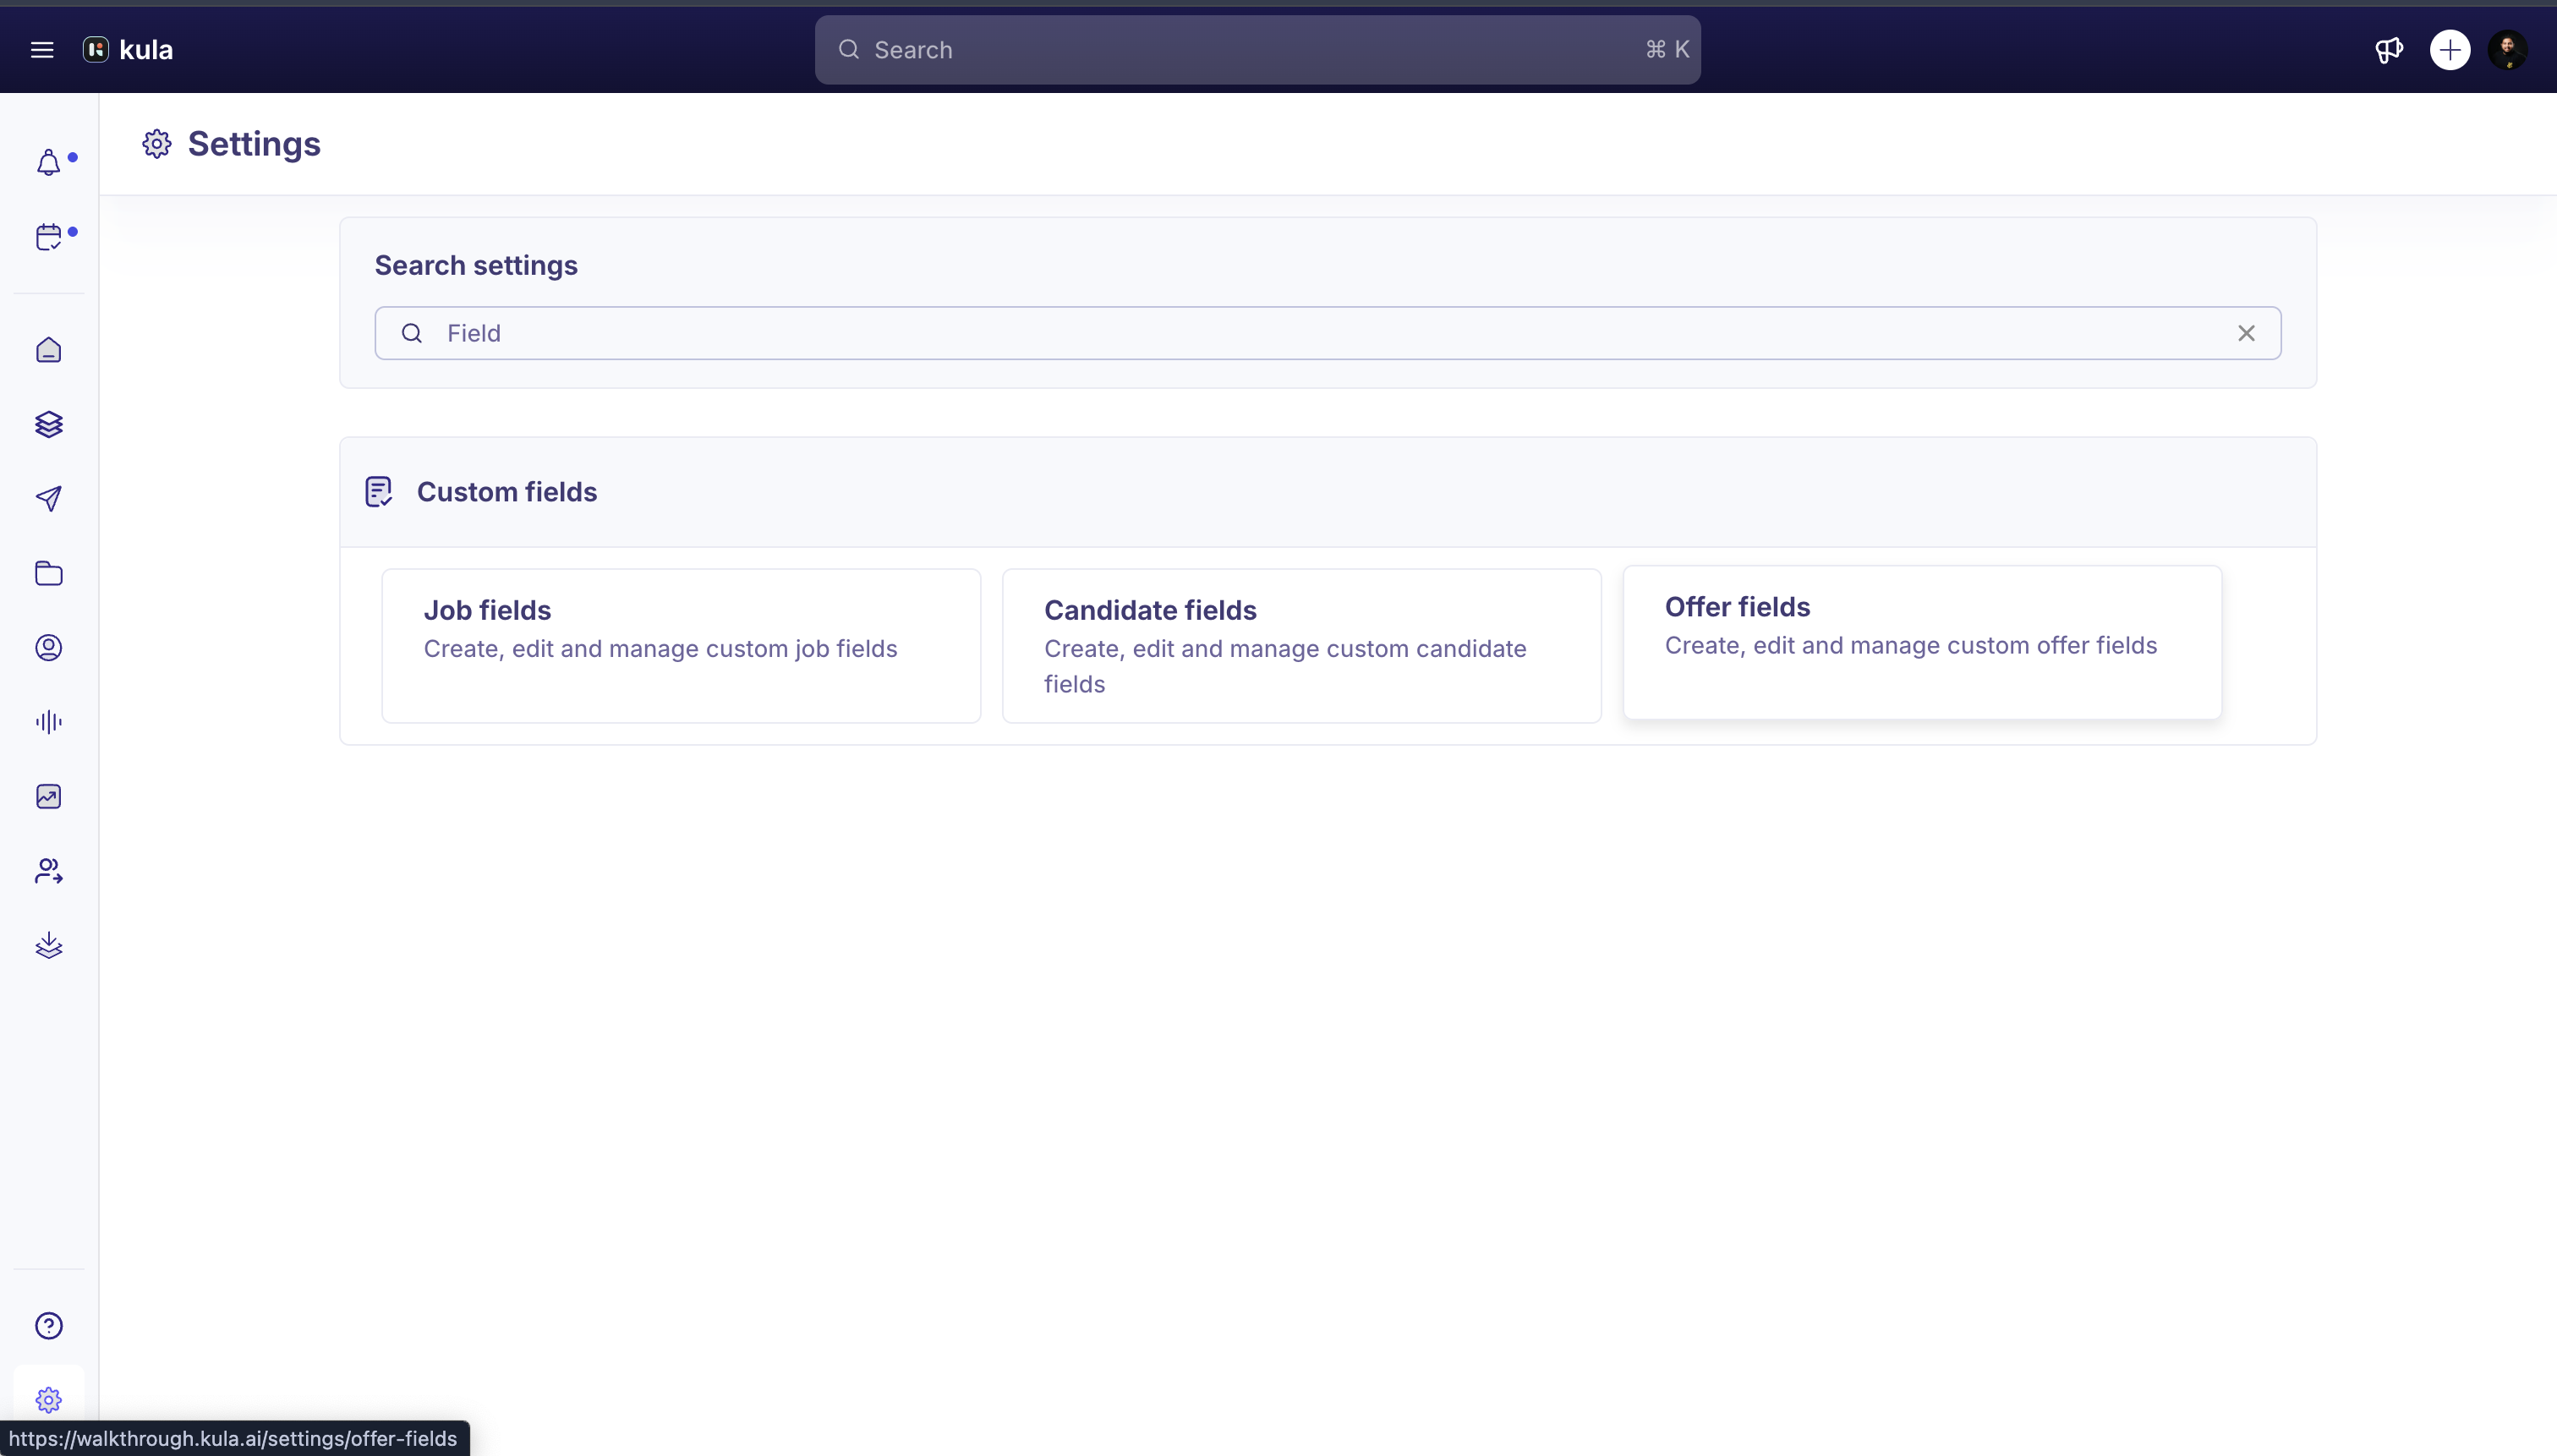
Task: Open the Job fields card
Action: (x=681, y=646)
